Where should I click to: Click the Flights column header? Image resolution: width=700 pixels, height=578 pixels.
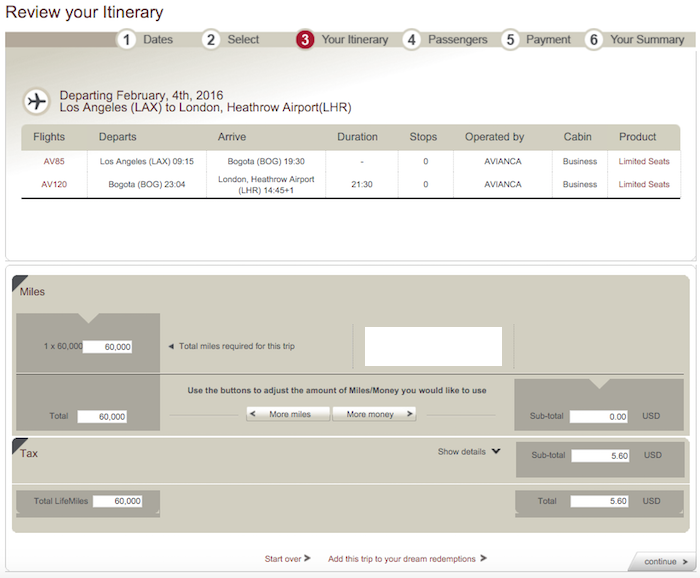pyautogui.click(x=49, y=137)
